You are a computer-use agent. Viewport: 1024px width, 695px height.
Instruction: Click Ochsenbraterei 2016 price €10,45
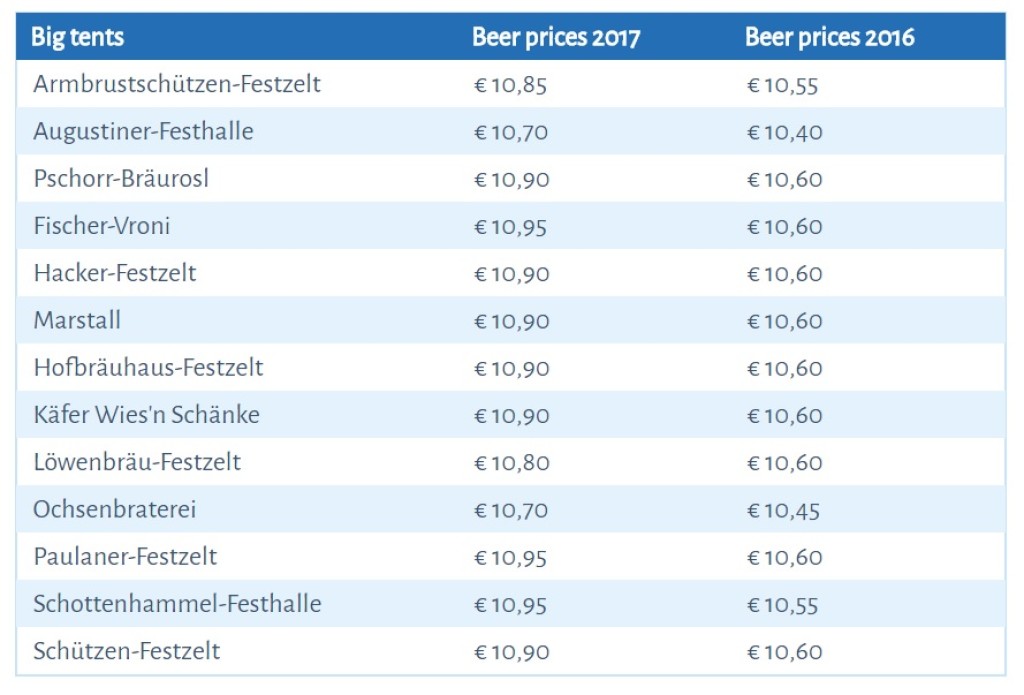tap(783, 510)
